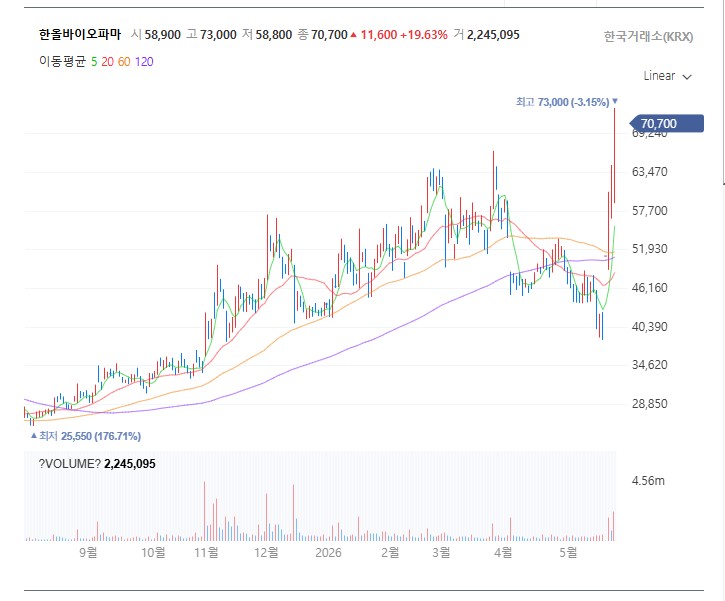The width and height of the screenshot is (725, 601).
Task: Click the 9월 date axis label
Action: click(88, 552)
